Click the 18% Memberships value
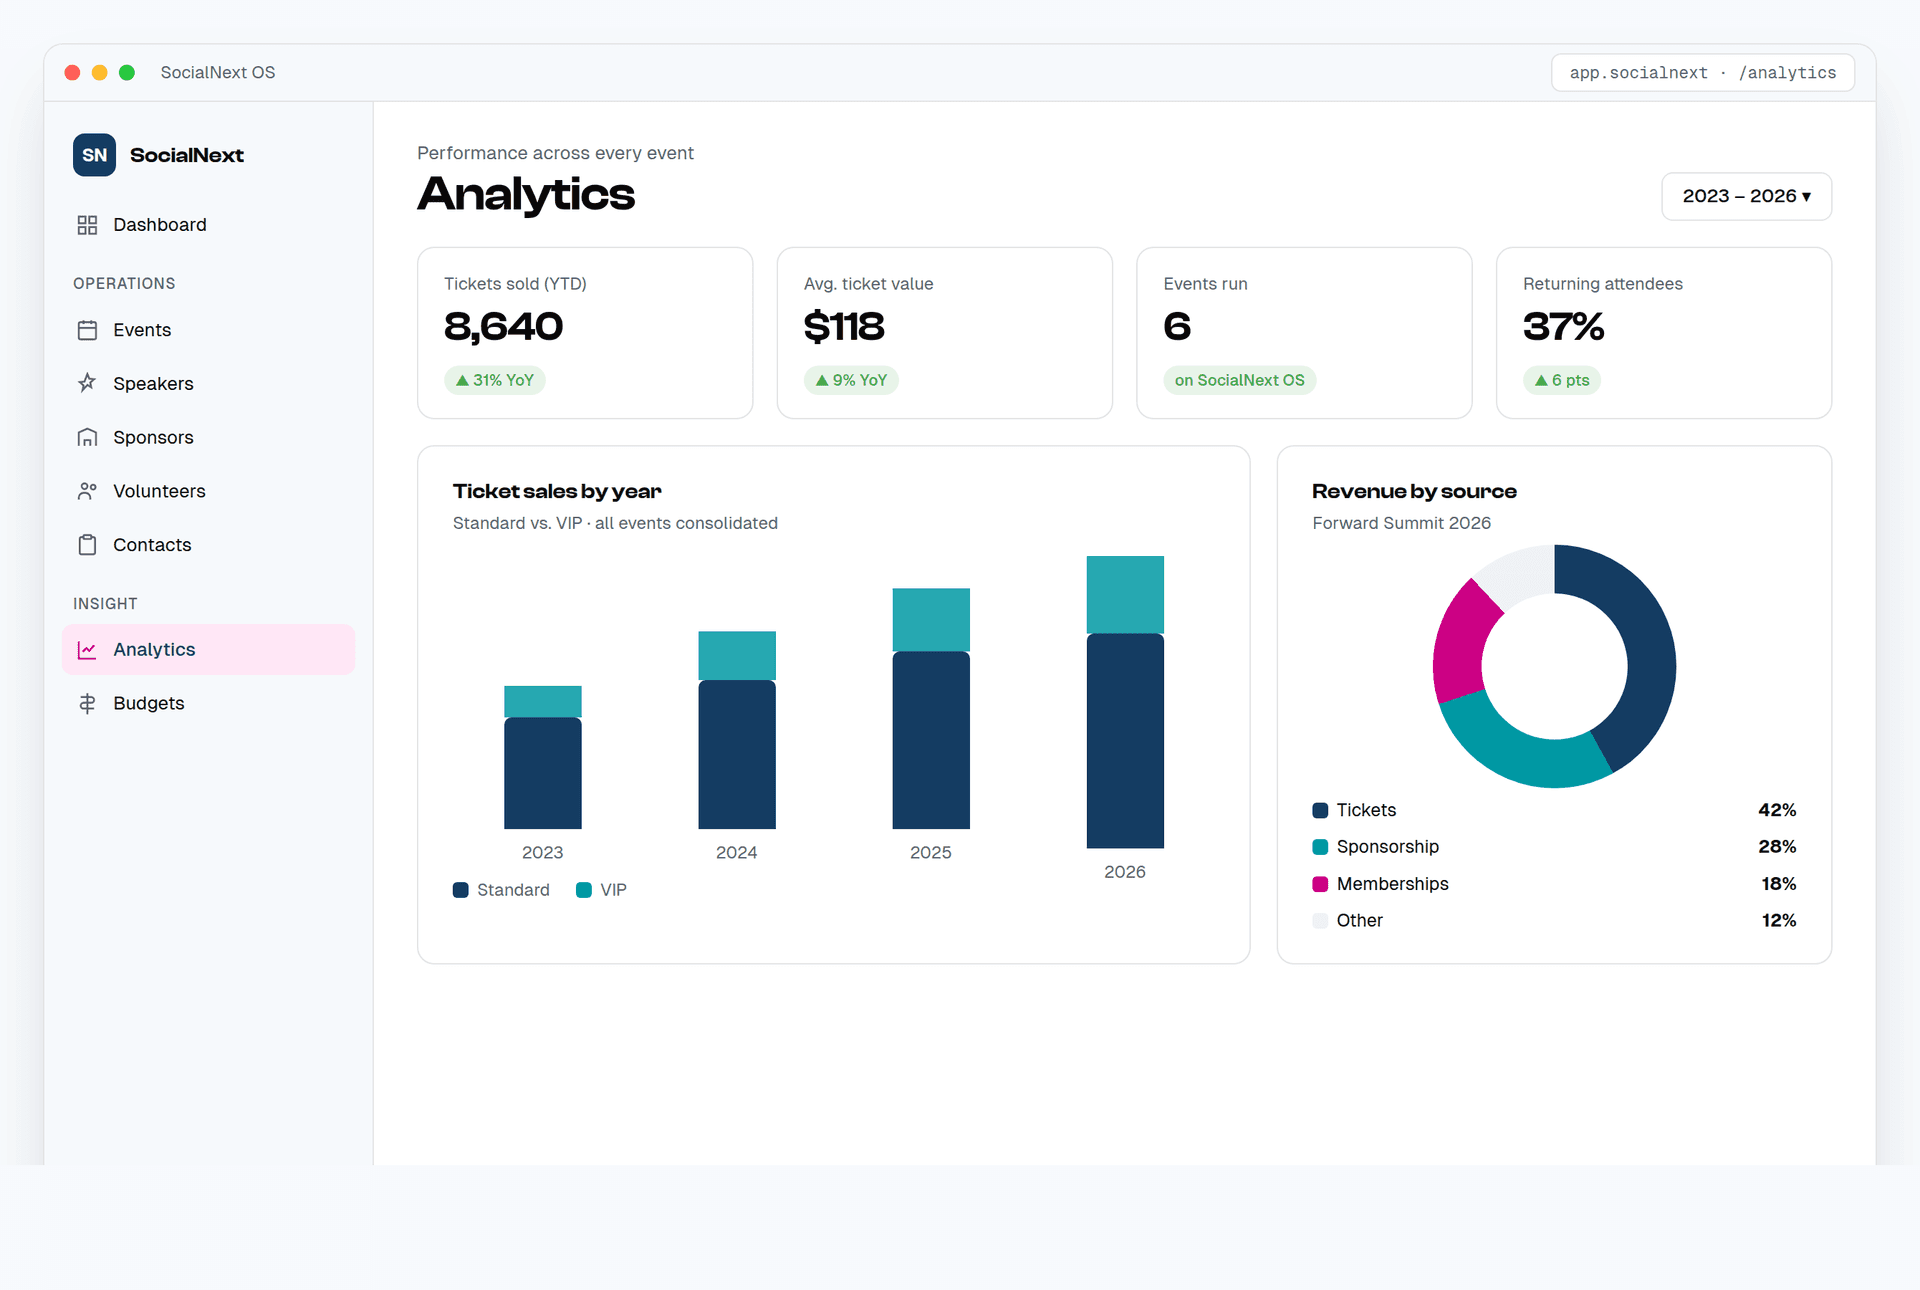This screenshot has width=1920, height=1290. pos(1779,884)
